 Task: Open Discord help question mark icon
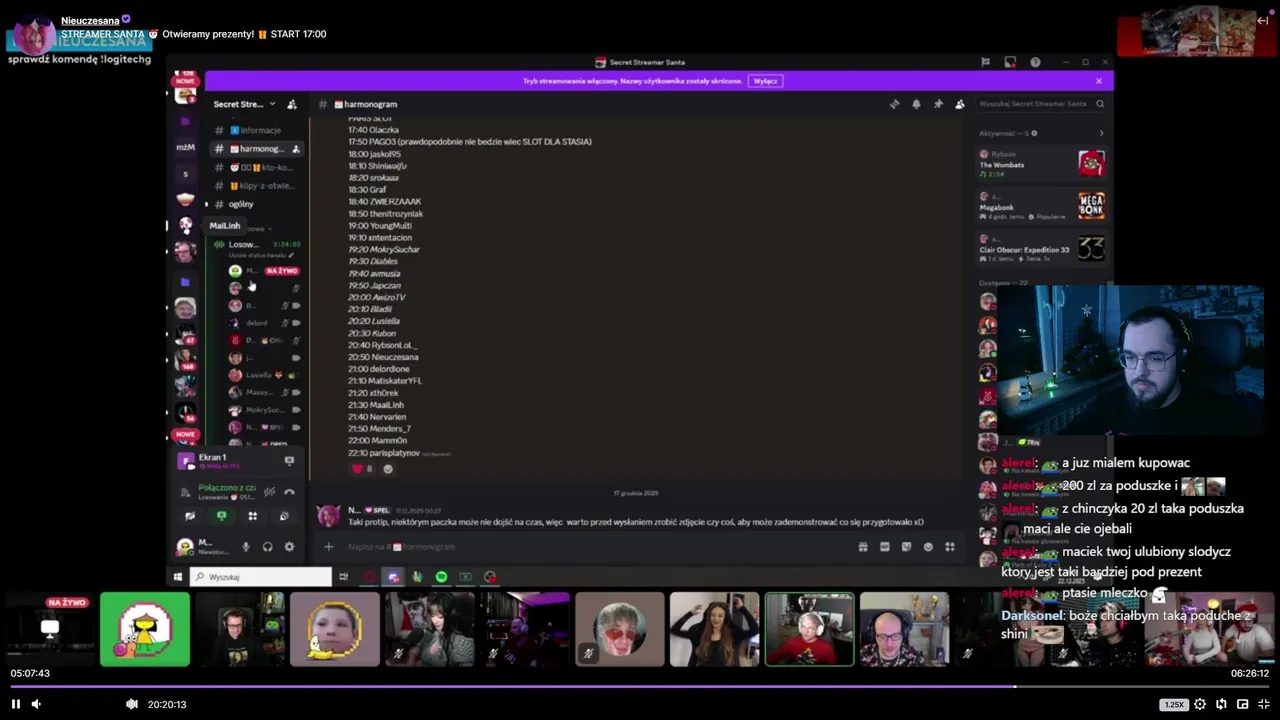click(1035, 62)
